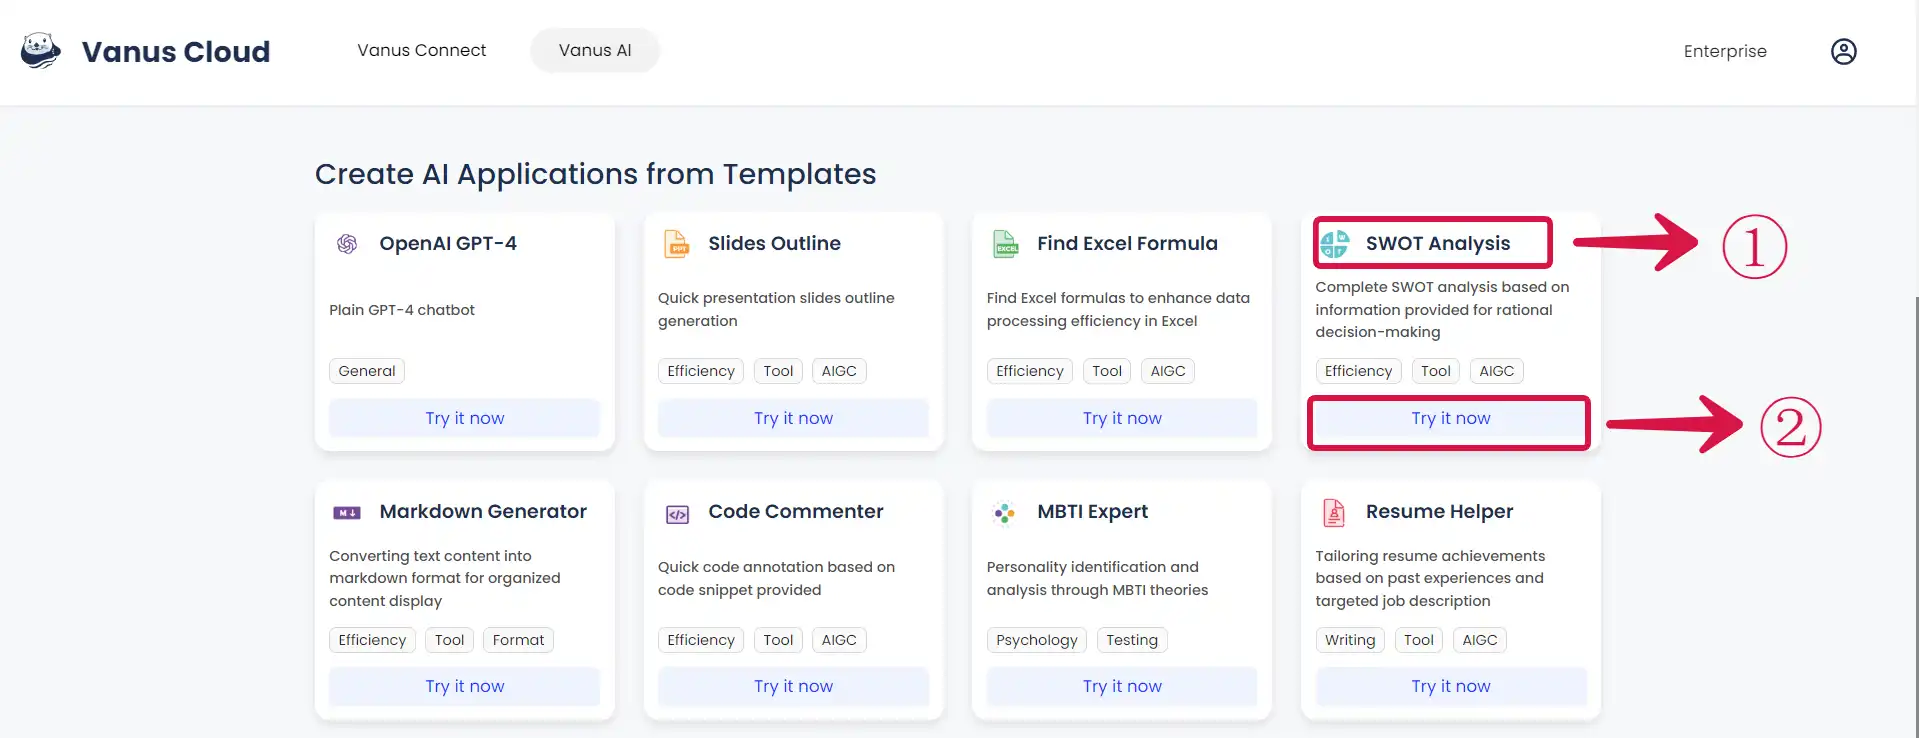The image size is (1919, 738).
Task: Click the Efficiency tag on Slides Outline
Action: [x=701, y=371]
